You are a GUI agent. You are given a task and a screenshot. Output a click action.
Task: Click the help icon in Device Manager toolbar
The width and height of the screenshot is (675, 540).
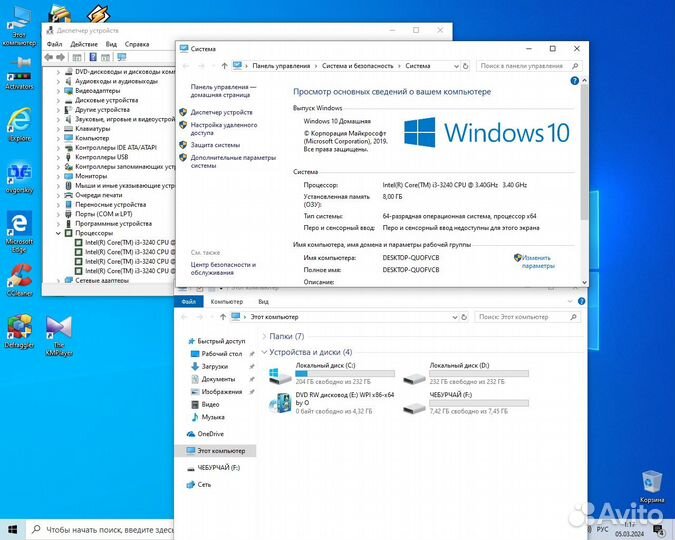point(93,57)
